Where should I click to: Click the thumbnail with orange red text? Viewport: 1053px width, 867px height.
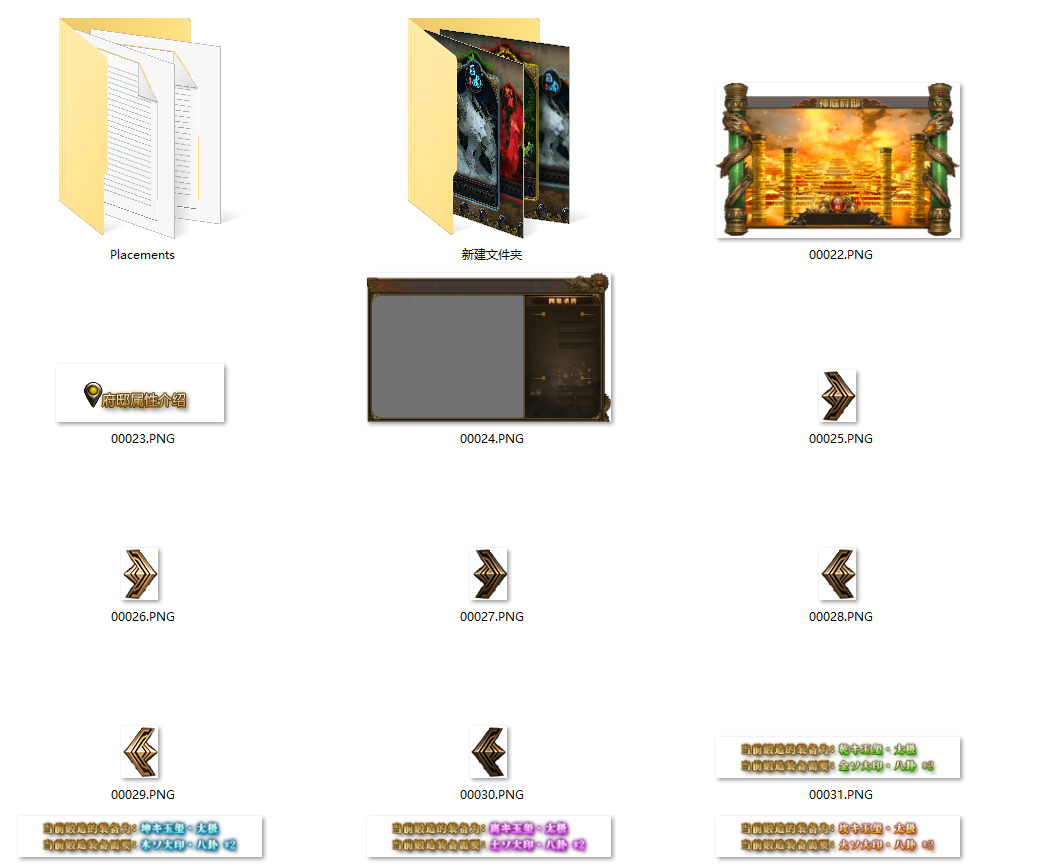tap(839, 837)
